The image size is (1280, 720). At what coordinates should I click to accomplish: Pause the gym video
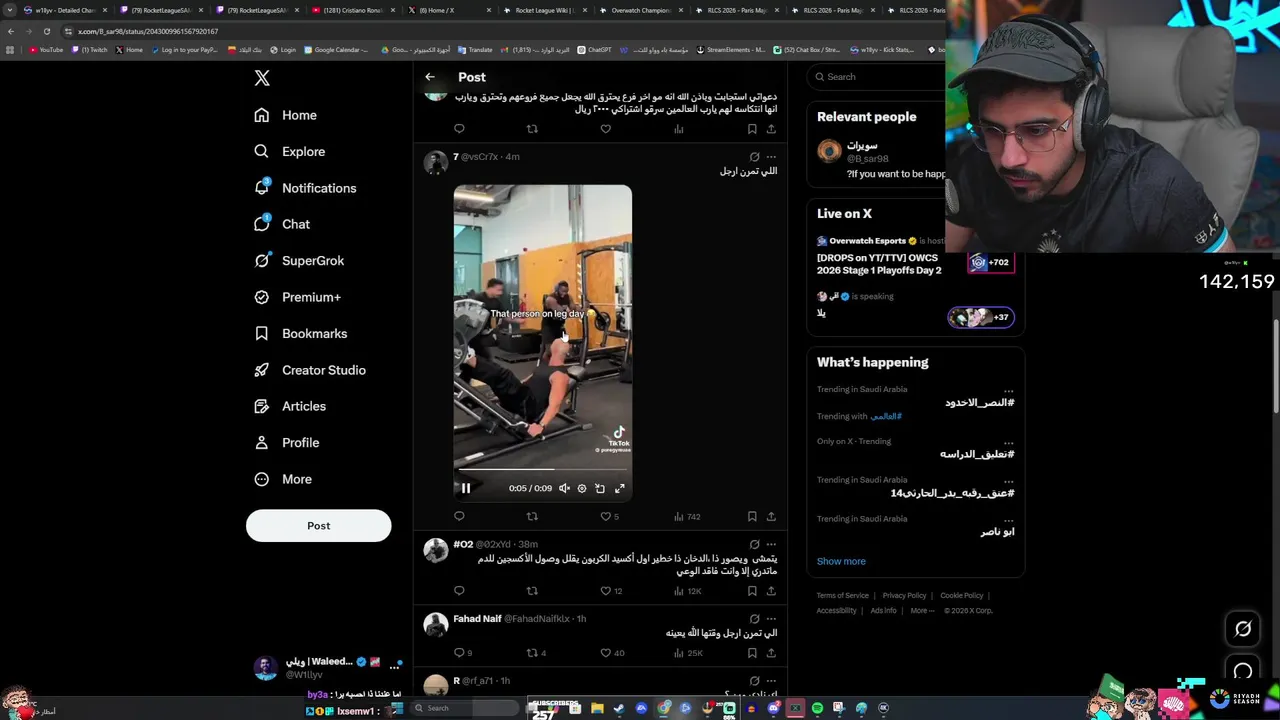coord(465,488)
